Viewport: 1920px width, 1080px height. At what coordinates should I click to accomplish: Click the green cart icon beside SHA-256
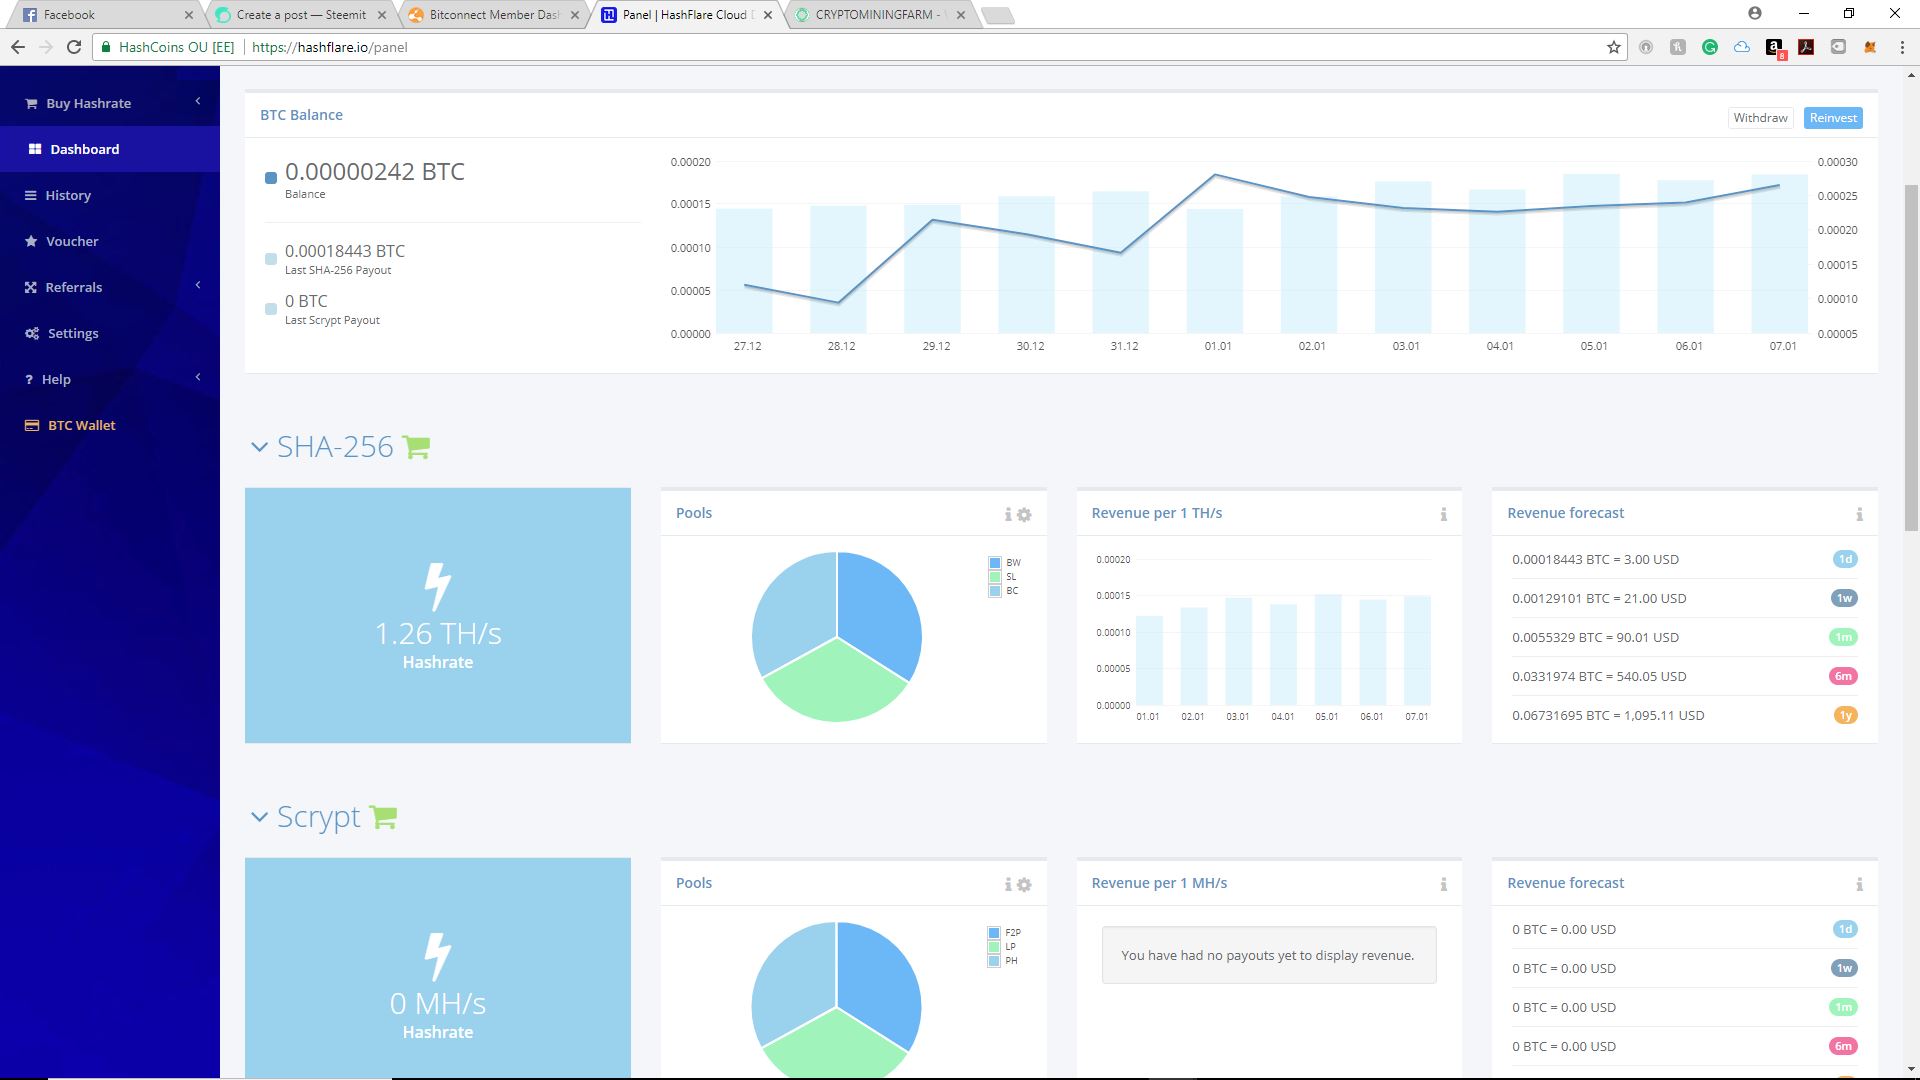tap(416, 447)
